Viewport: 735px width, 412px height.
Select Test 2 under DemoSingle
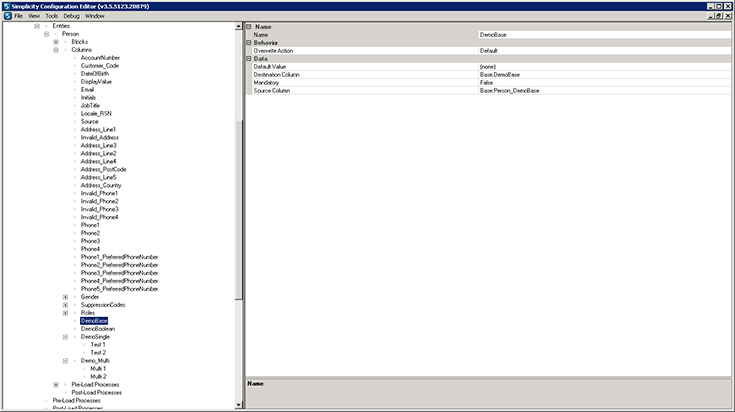(98, 352)
